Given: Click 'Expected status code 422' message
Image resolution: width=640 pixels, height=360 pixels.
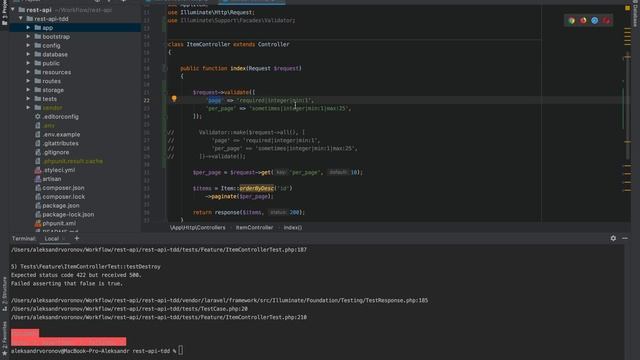Looking at the screenshot, I should click(x=76, y=275).
